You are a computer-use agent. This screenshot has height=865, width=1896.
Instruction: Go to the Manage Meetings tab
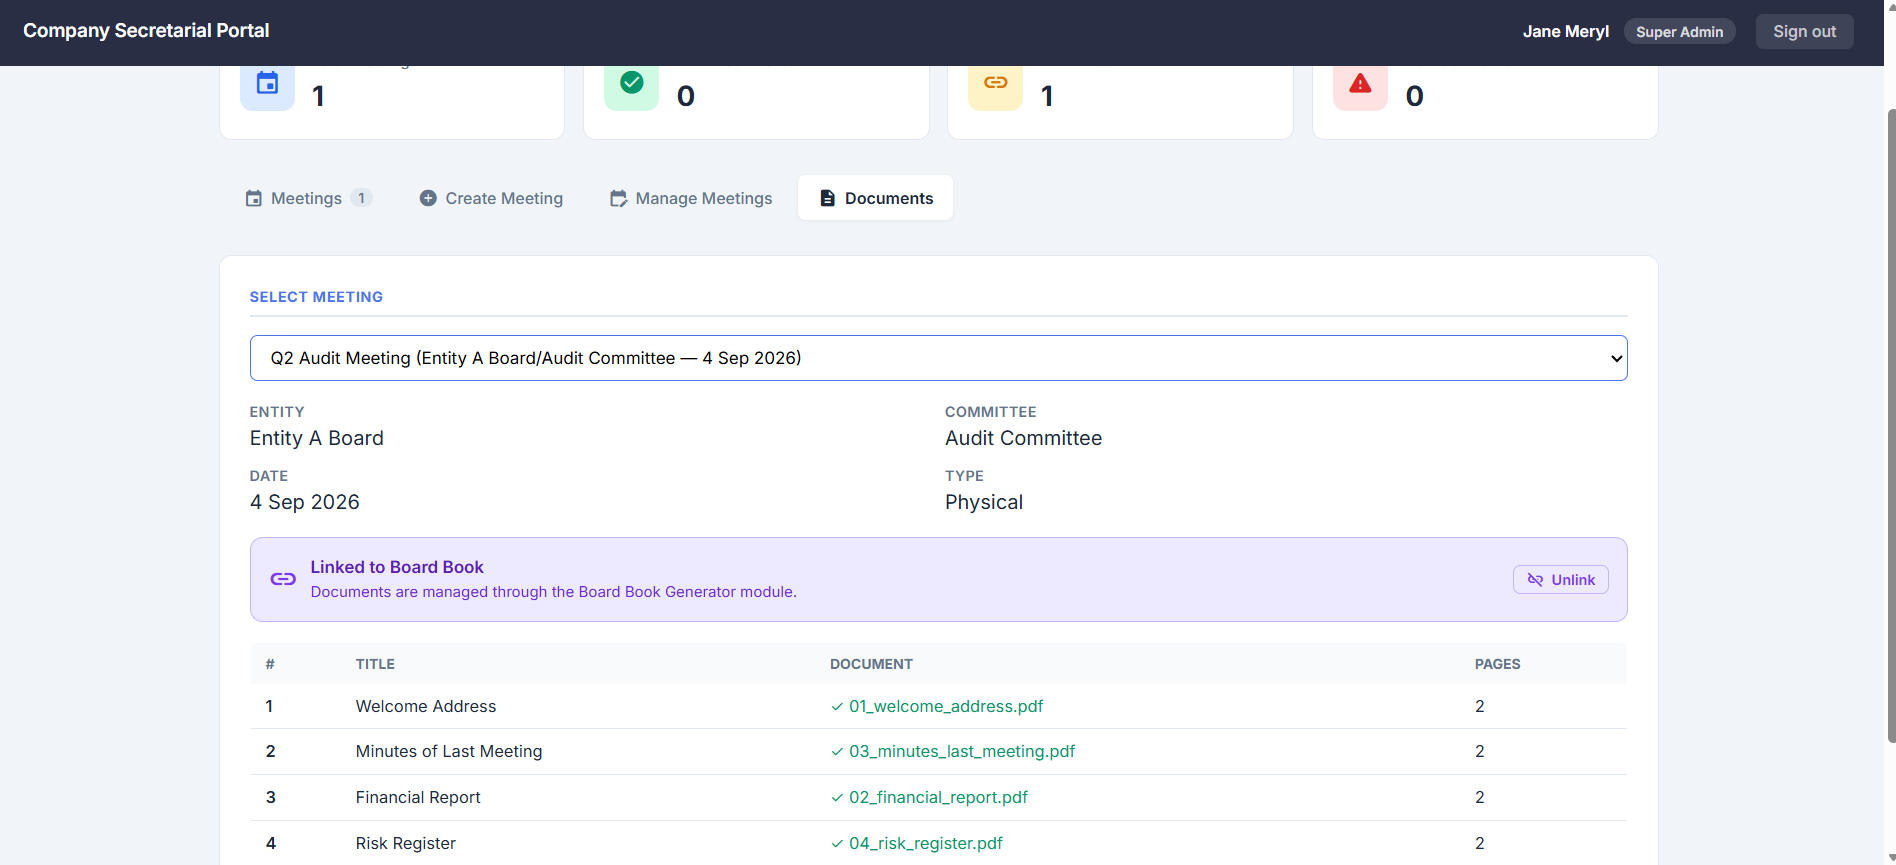click(691, 198)
